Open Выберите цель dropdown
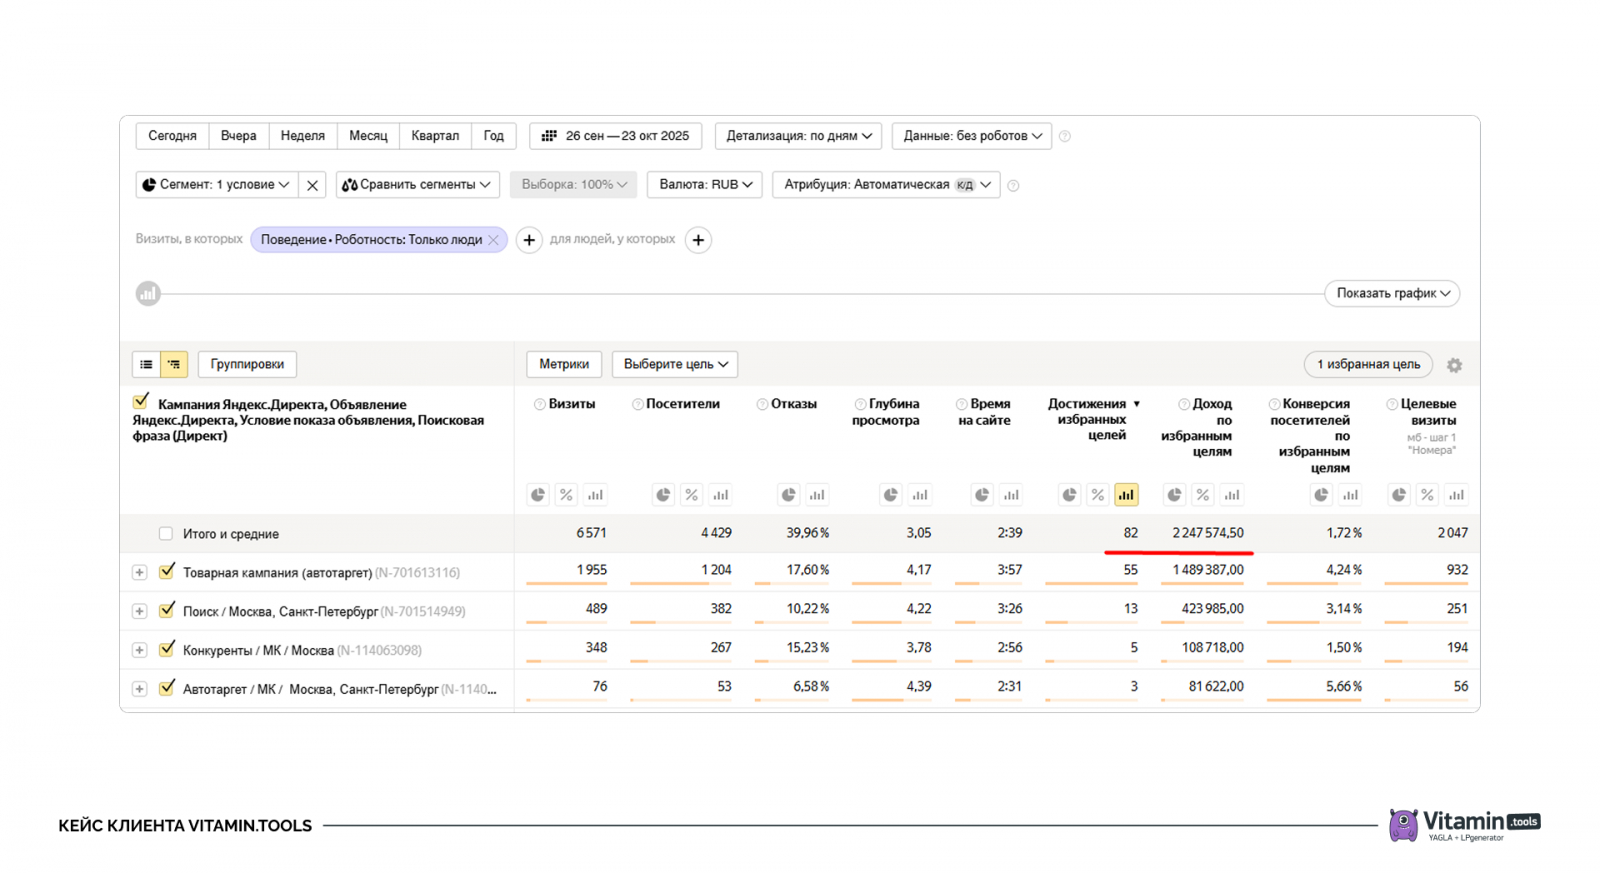Image resolution: width=1600 pixels, height=873 pixels. pos(675,364)
